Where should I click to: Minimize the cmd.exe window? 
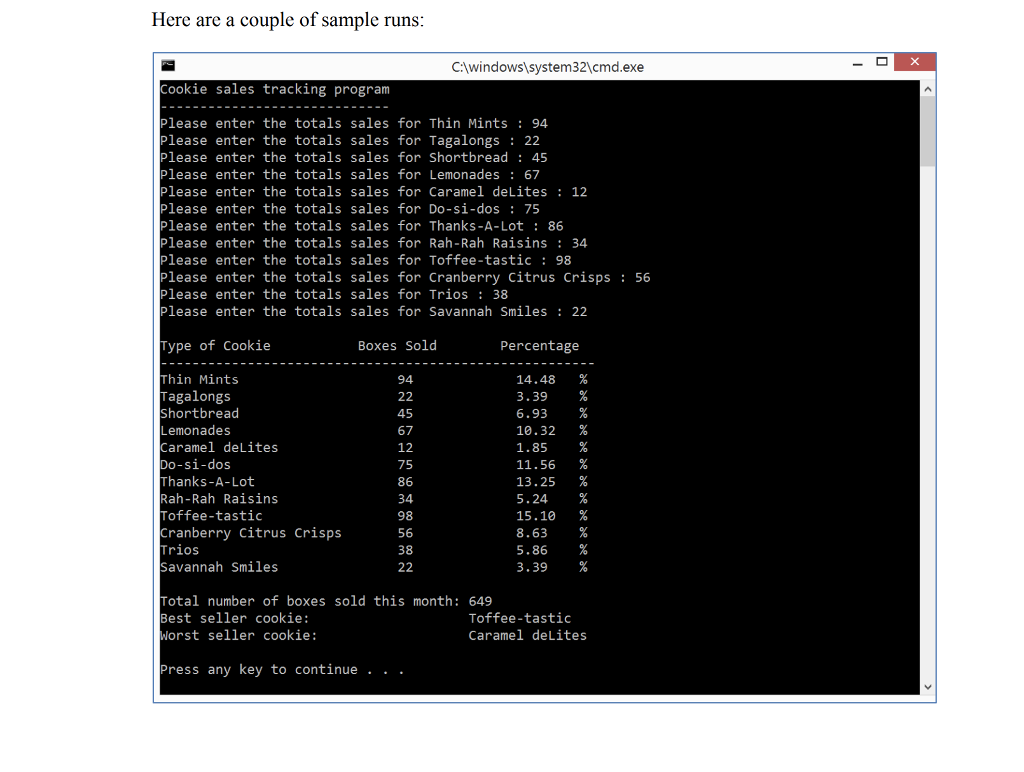point(857,63)
